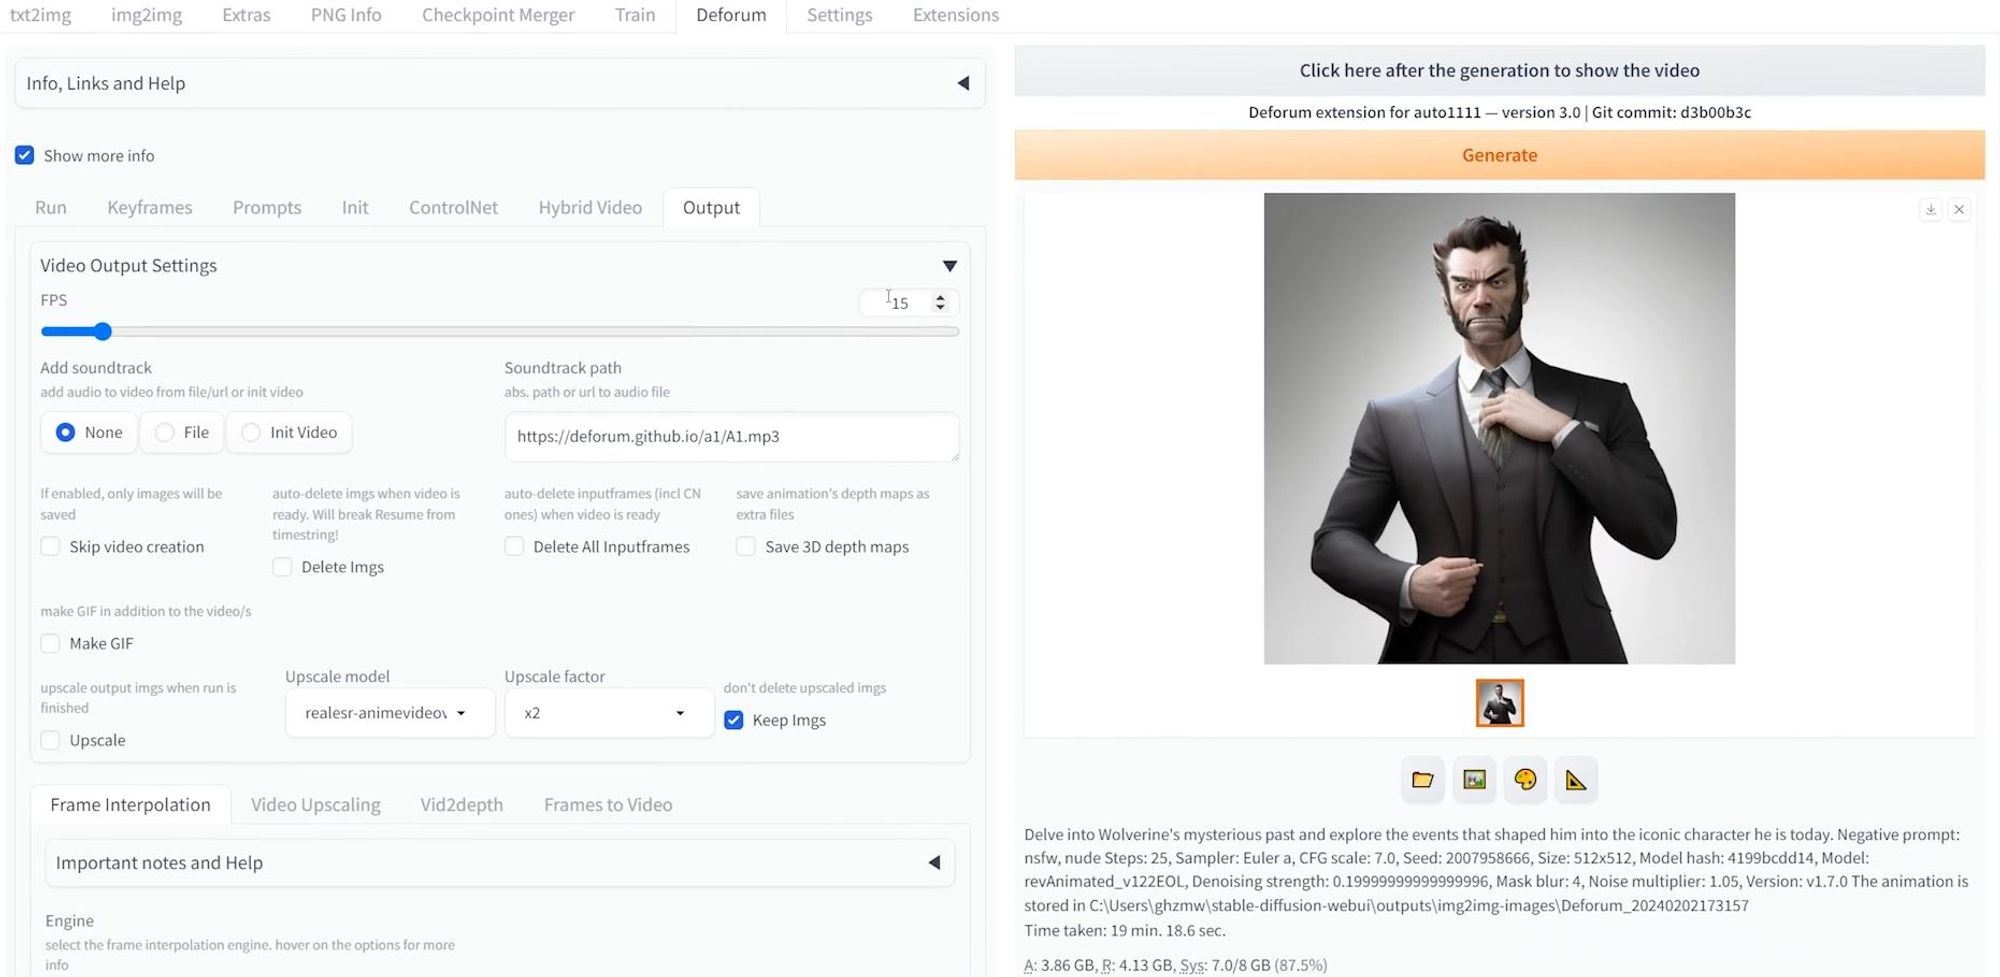
Task: Open the Video Upscaling tab
Action: coord(316,805)
